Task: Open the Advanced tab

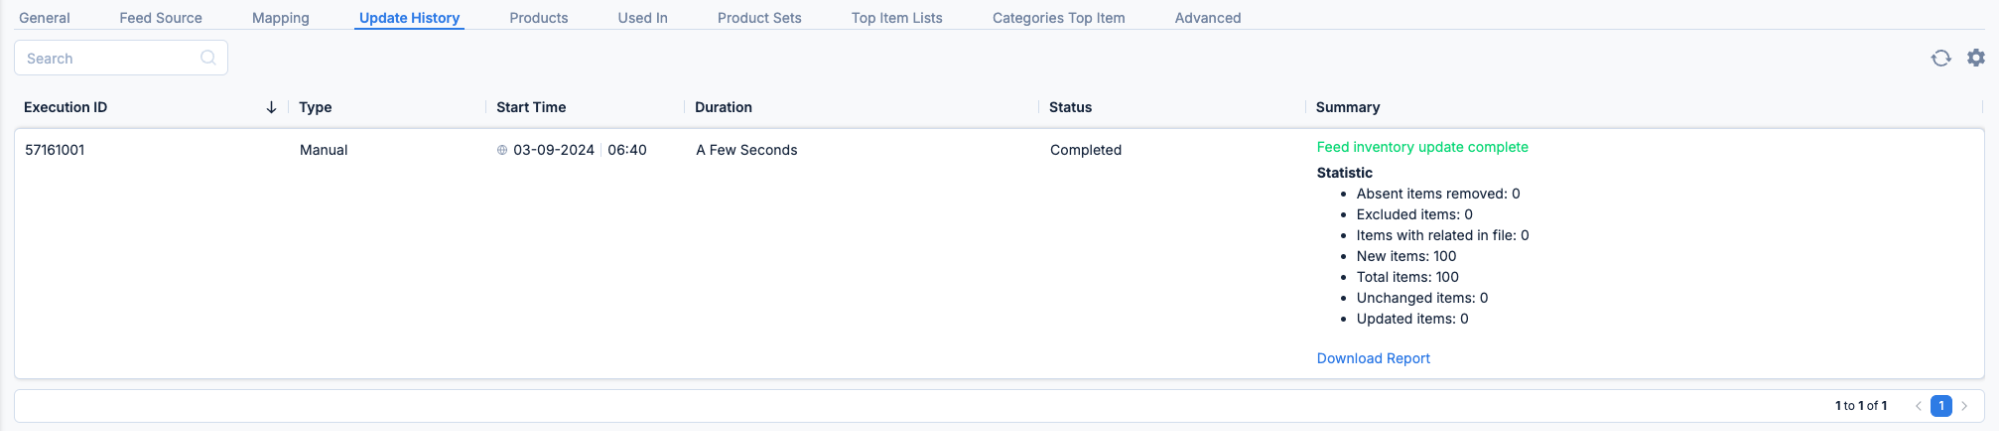Action: coord(1207,18)
